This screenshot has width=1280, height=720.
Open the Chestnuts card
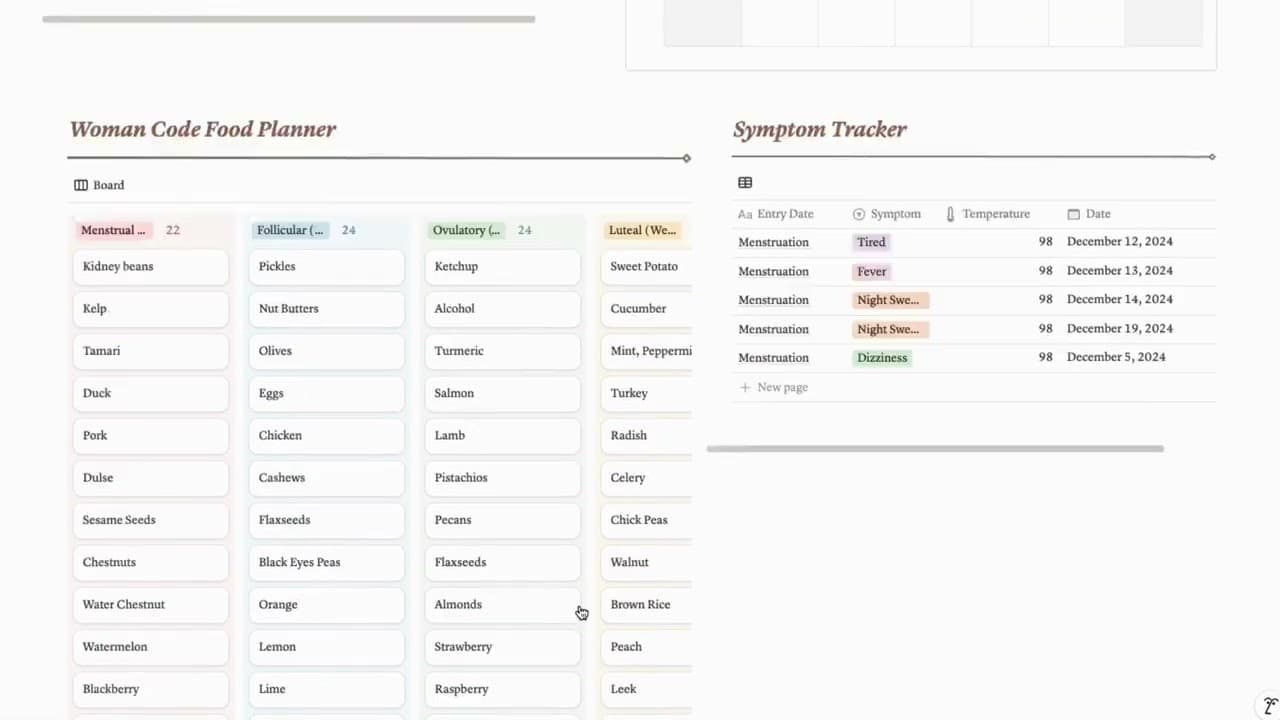pyautogui.click(x=151, y=562)
